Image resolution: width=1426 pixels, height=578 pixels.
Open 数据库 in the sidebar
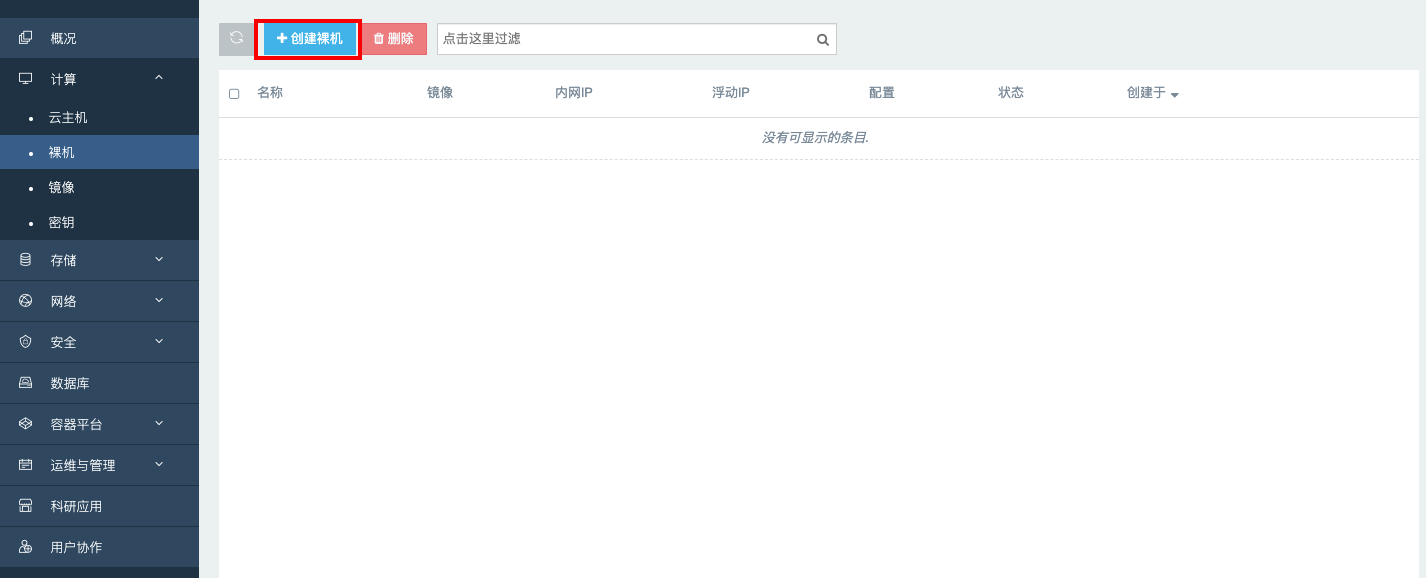tap(99, 383)
